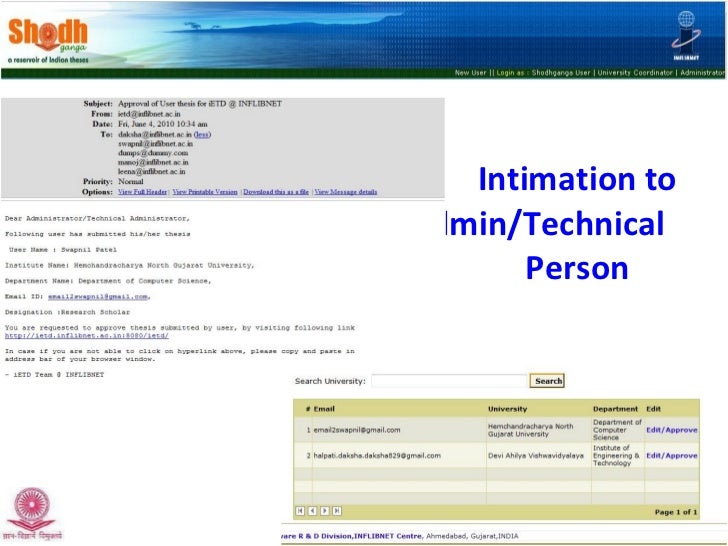Click Department of Computer Science table cell
The image size is (728, 546).
[x=617, y=430]
